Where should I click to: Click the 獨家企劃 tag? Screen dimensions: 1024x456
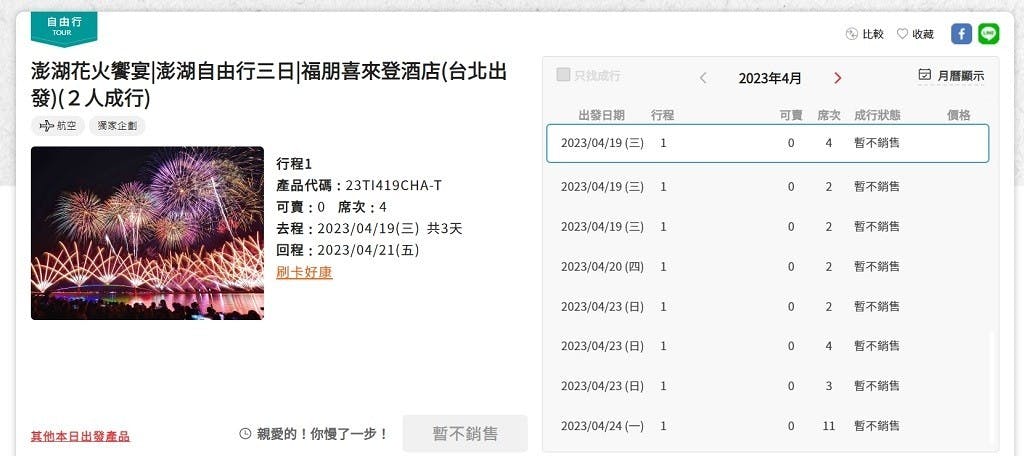(118, 126)
